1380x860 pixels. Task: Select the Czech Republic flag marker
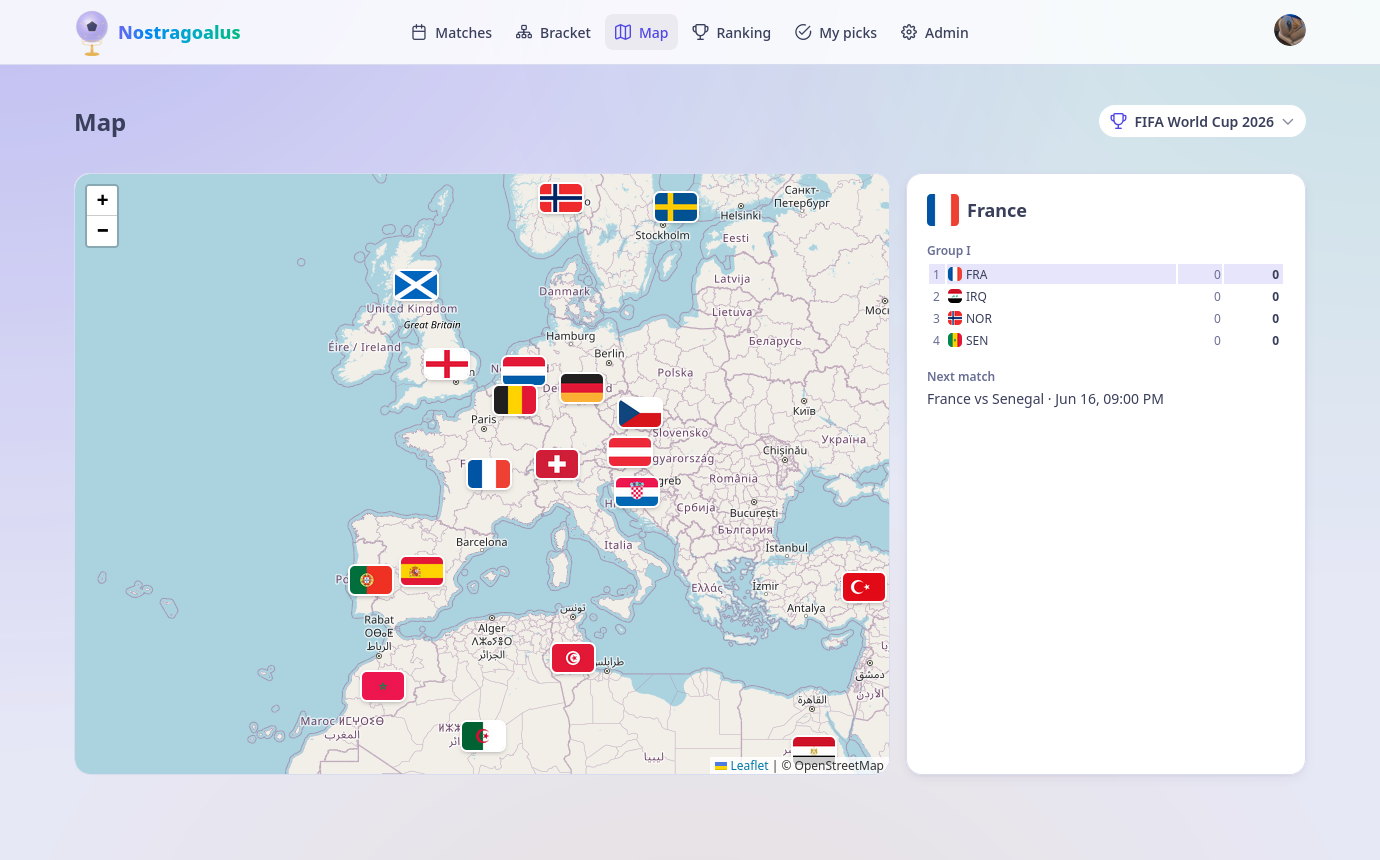tap(640, 413)
